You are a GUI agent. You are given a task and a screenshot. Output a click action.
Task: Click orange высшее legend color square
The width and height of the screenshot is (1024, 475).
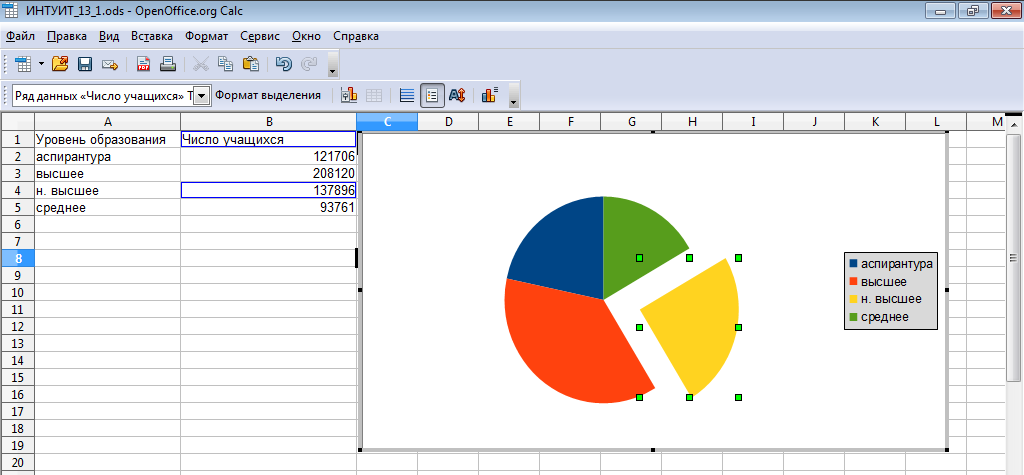(x=854, y=282)
